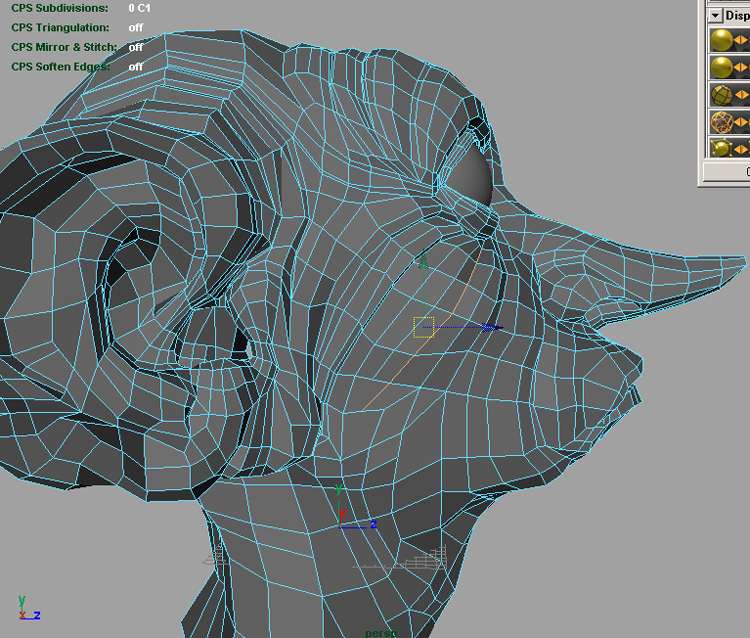
Task: Pick the orange wireframe-only sphere icon
Action: tap(719, 121)
